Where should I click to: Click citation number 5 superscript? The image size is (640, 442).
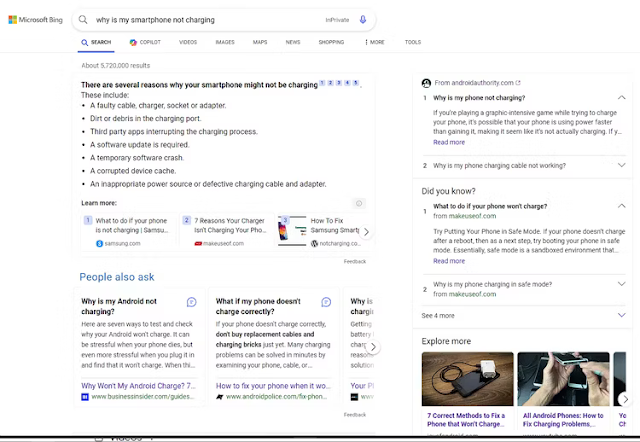(x=356, y=83)
